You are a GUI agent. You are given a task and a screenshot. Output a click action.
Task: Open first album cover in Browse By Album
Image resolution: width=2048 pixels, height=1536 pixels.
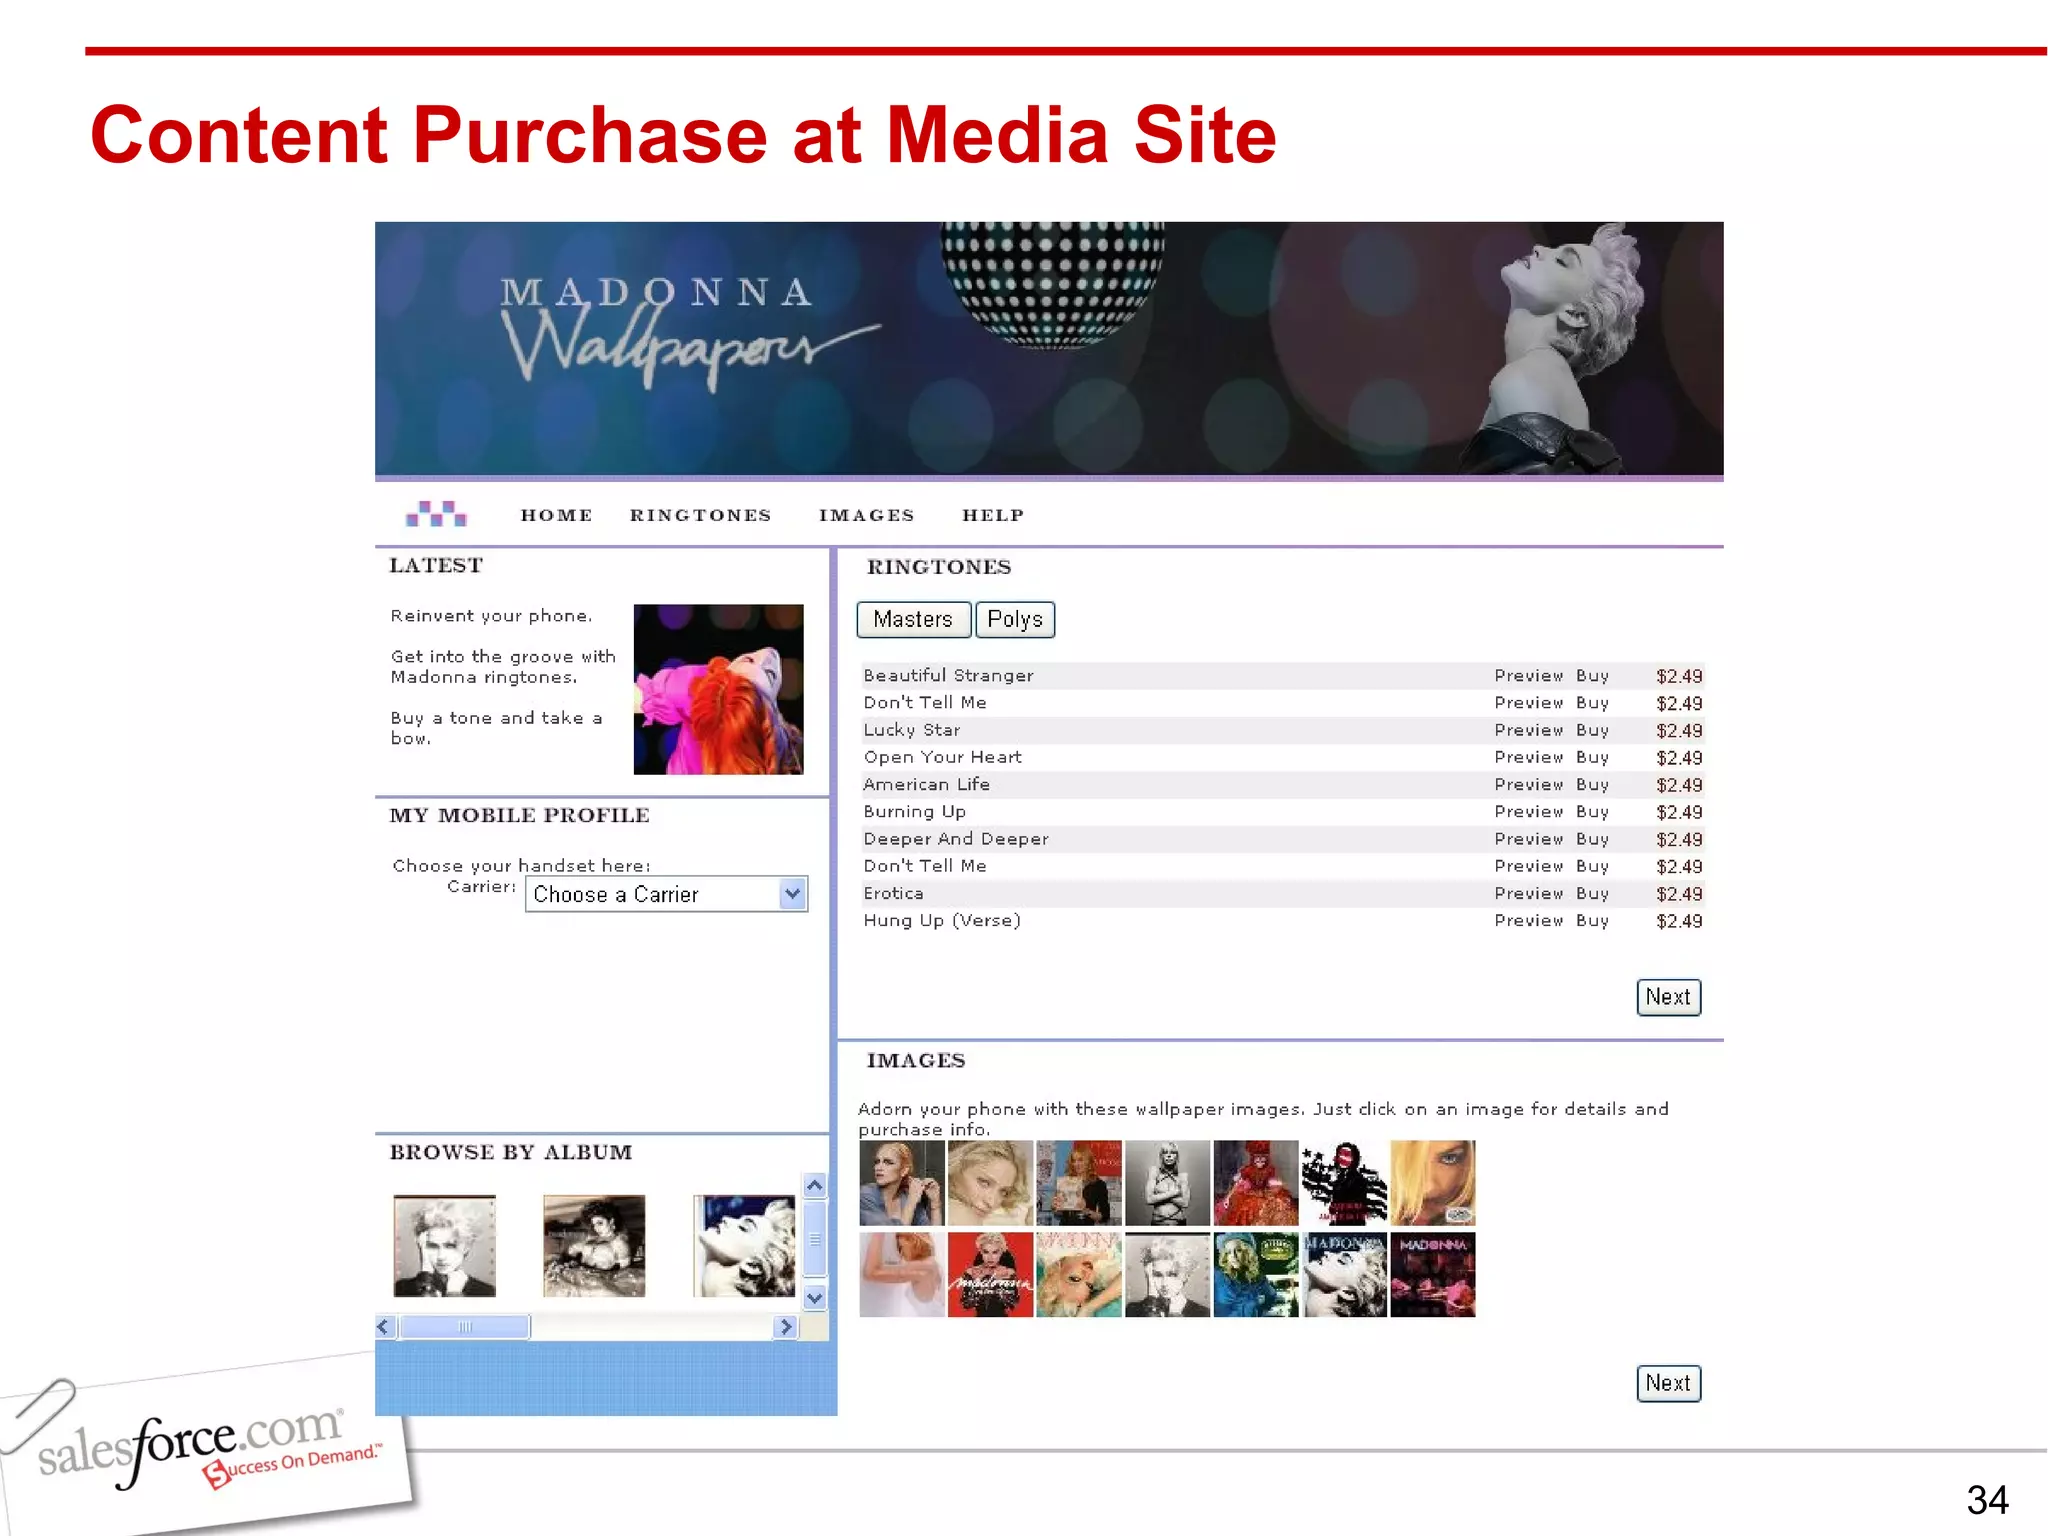pos(444,1246)
